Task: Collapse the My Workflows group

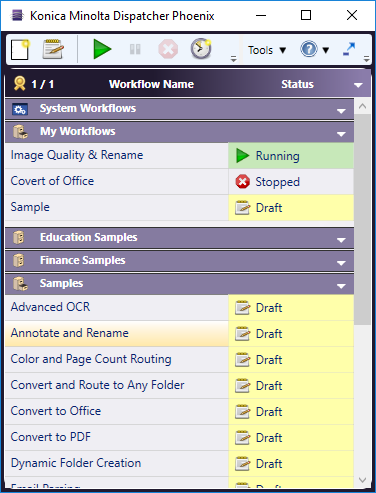Action: click(341, 134)
